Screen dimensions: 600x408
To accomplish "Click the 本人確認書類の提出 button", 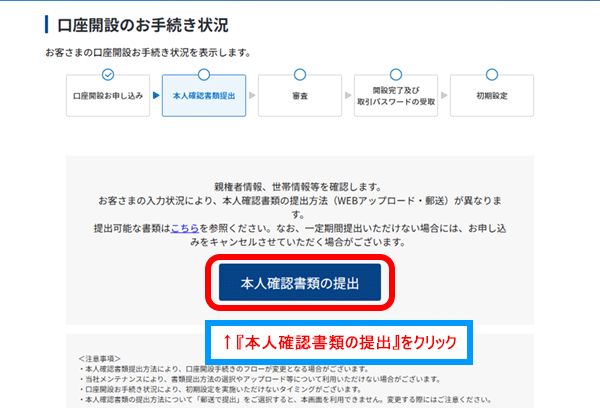I will tap(300, 282).
